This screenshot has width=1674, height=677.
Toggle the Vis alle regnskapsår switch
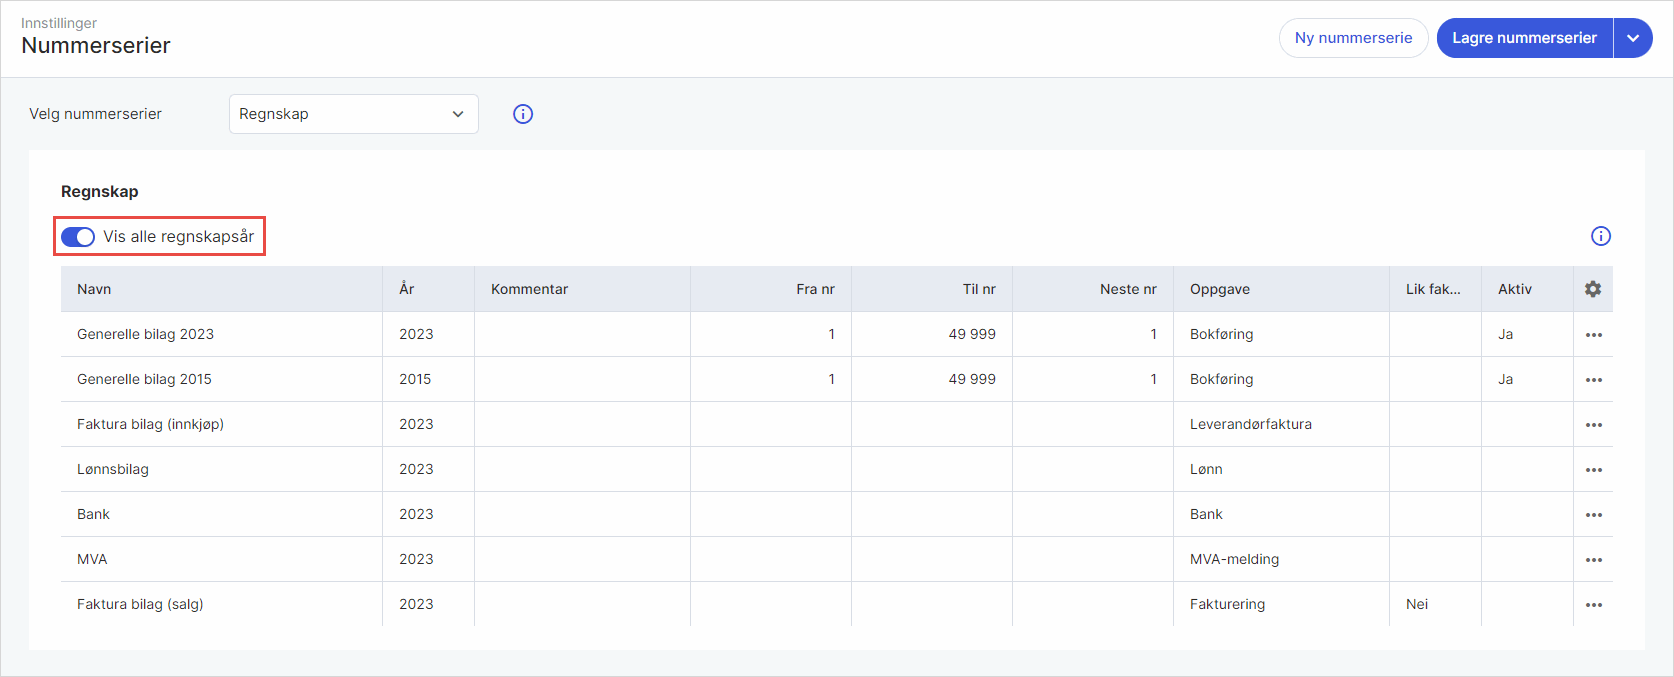coord(78,237)
